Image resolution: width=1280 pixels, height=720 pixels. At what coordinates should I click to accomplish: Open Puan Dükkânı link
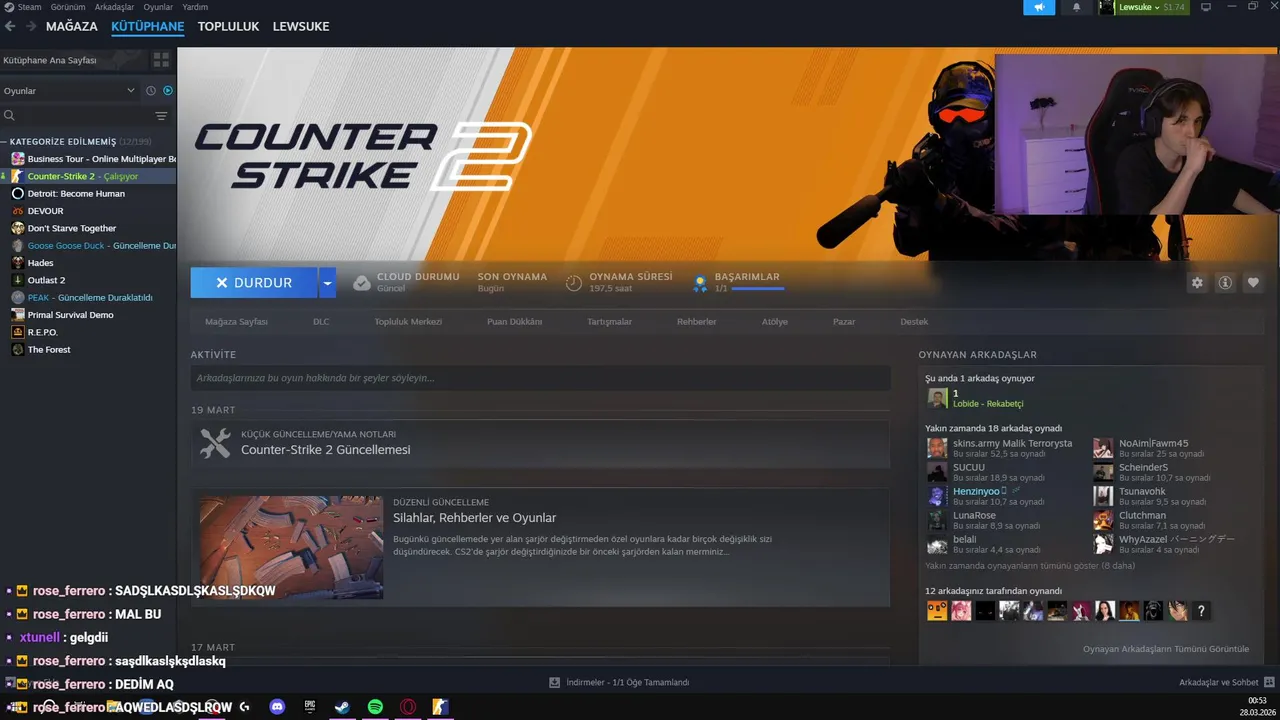coord(514,322)
